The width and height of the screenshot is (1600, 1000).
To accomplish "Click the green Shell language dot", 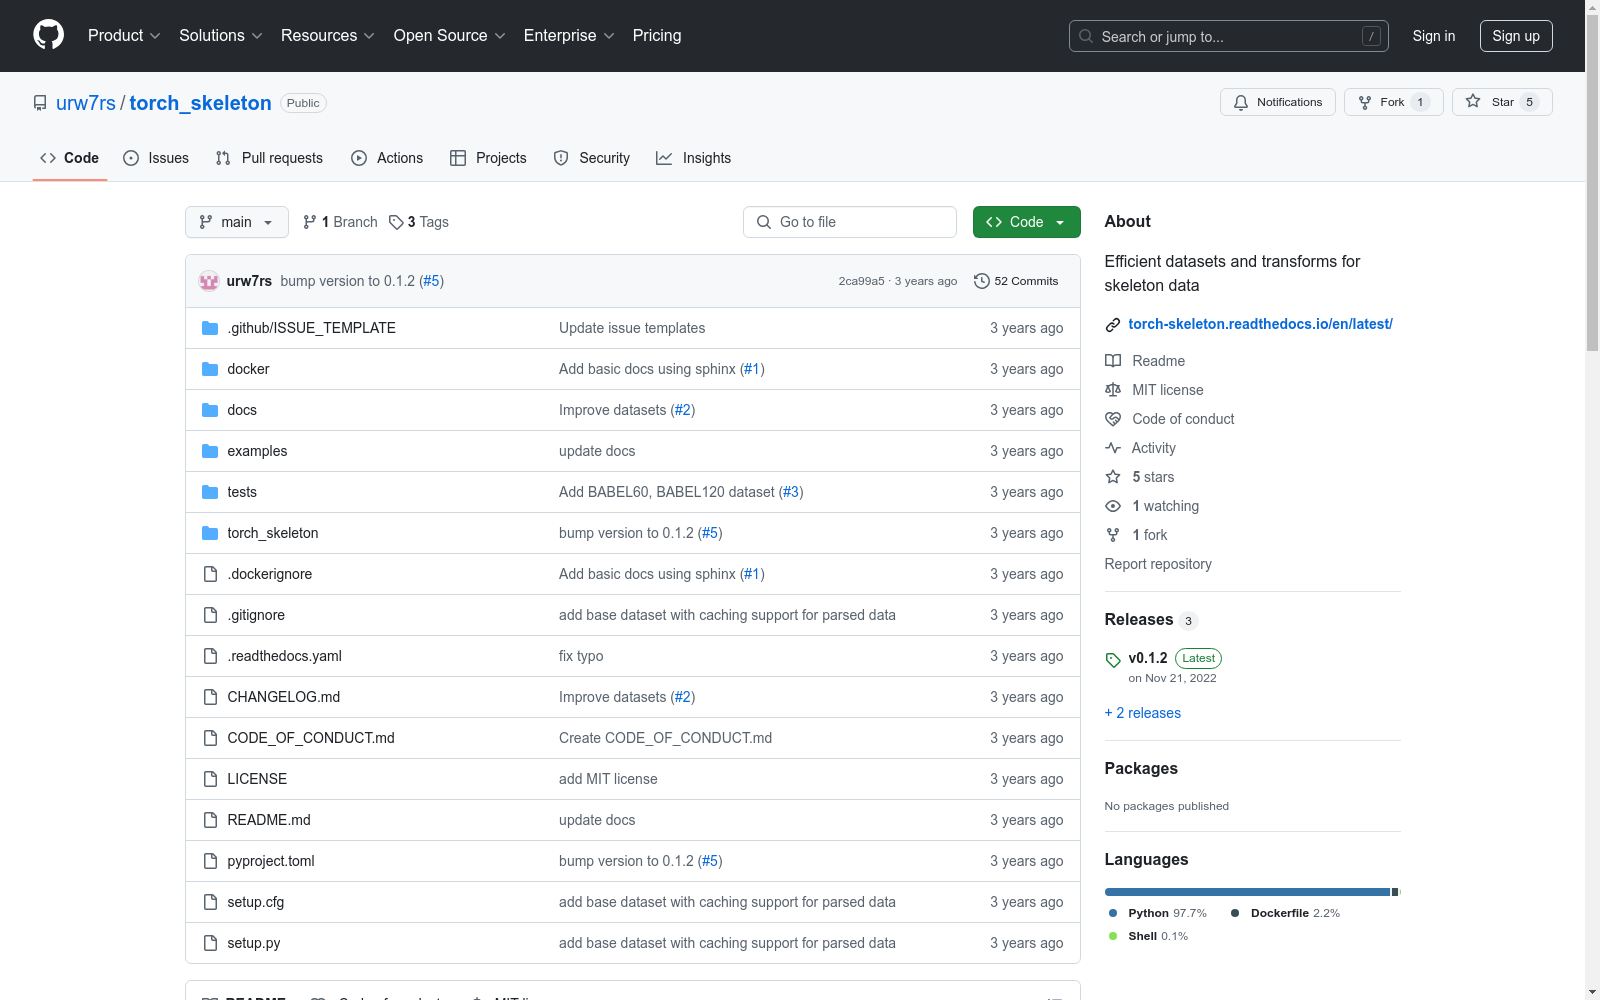I will tap(1113, 936).
